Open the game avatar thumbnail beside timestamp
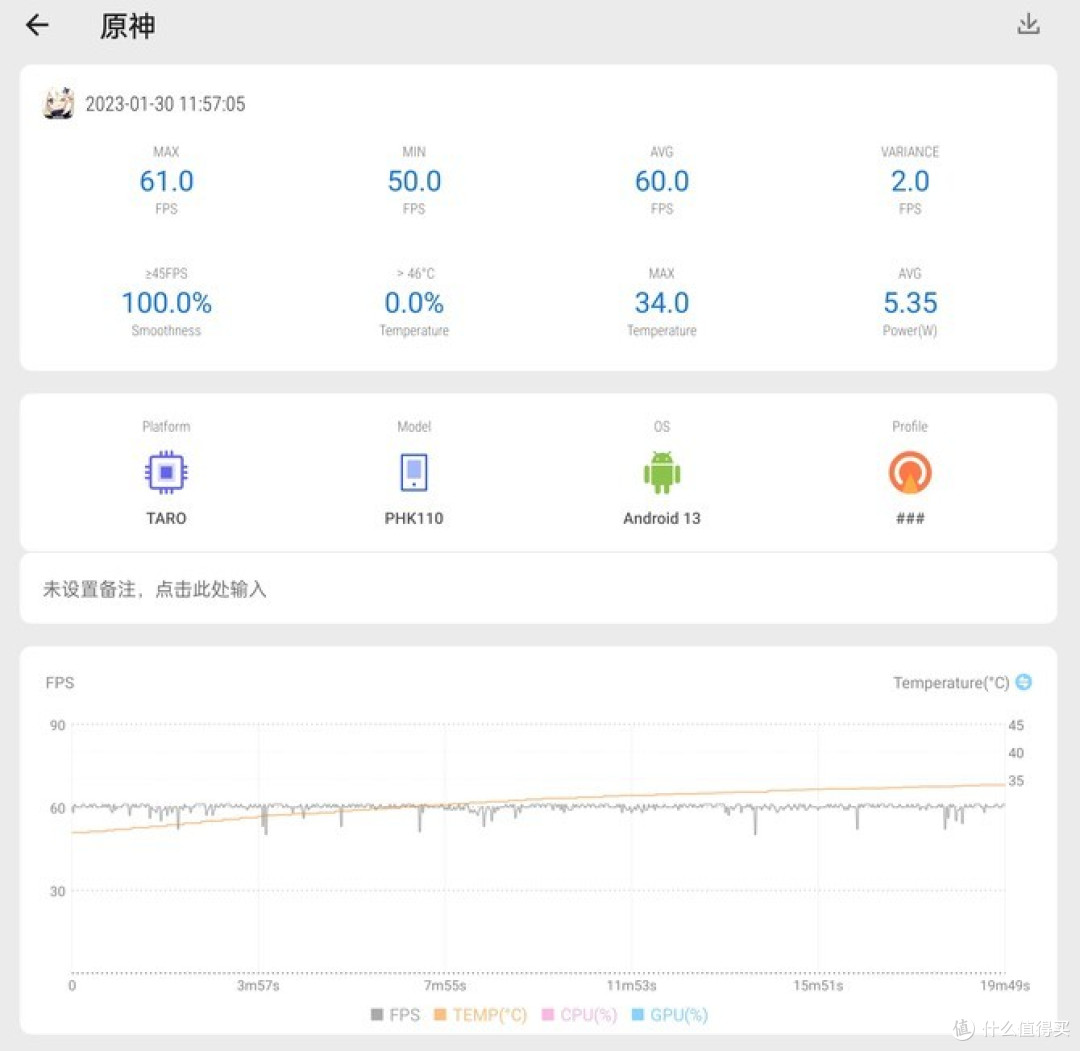1080x1051 pixels. pos(59,103)
